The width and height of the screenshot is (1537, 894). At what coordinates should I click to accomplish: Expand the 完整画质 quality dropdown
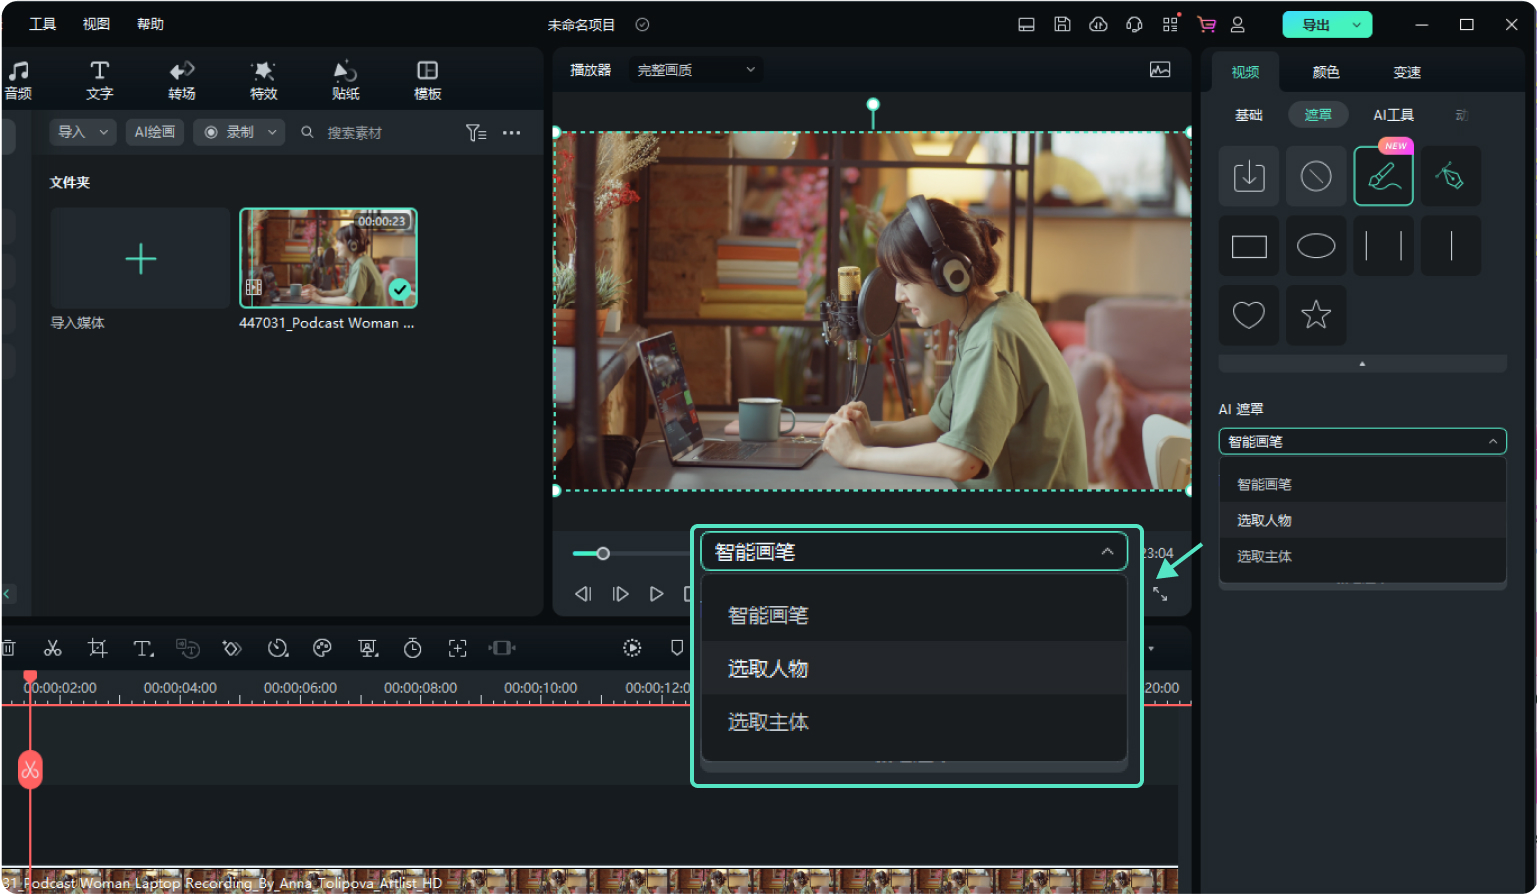[x=696, y=70]
